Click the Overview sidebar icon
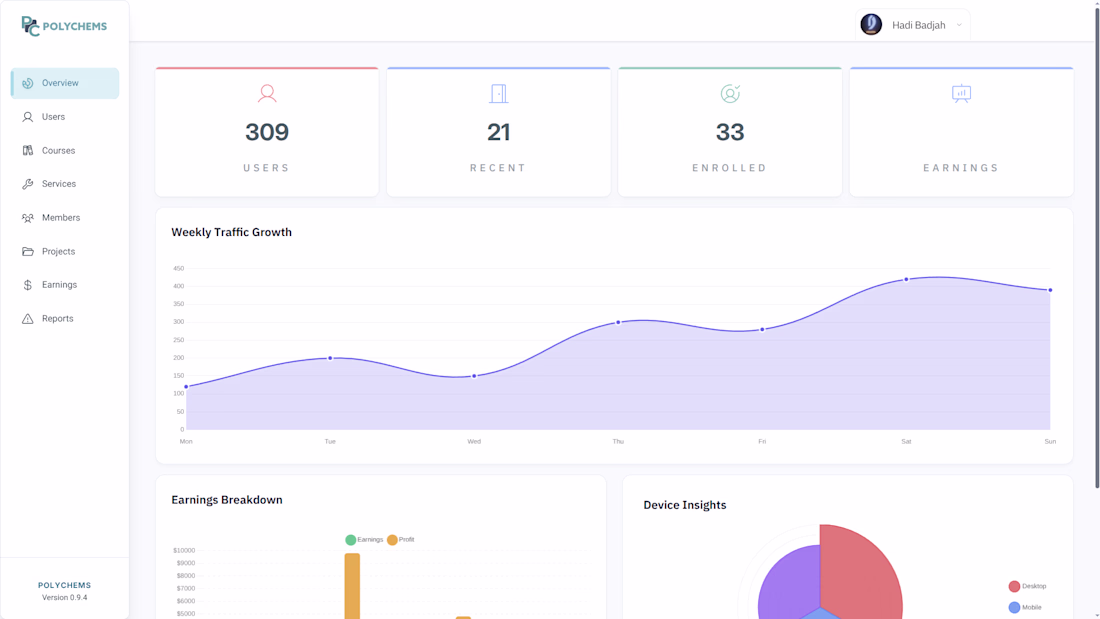Image resolution: width=1100 pixels, height=619 pixels. (27, 84)
